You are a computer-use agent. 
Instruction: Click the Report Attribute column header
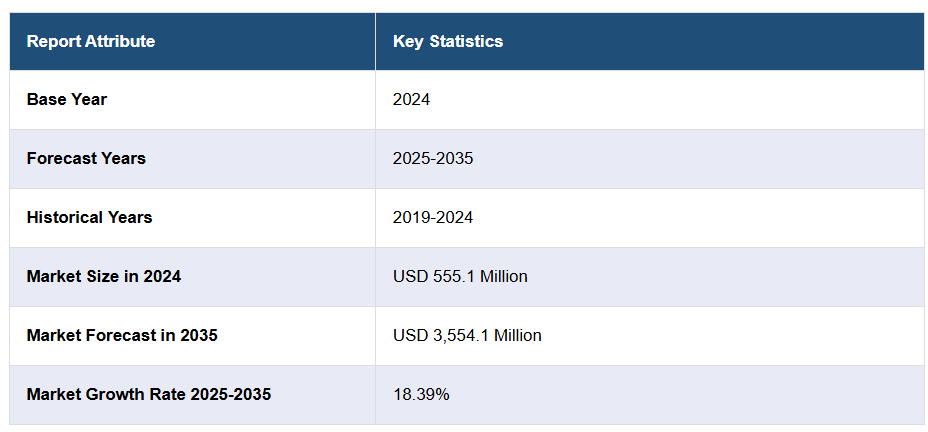point(91,41)
